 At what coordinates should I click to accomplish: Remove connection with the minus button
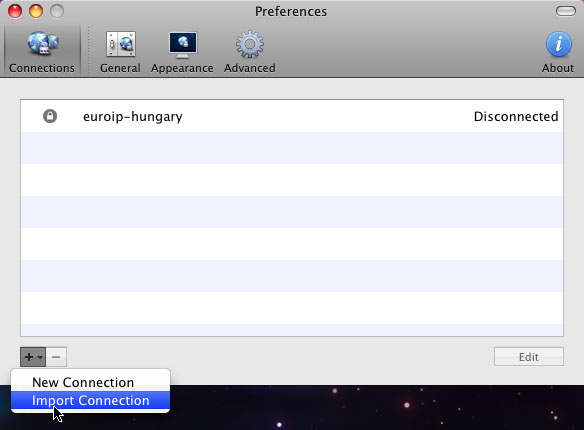click(x=56, y=357)
